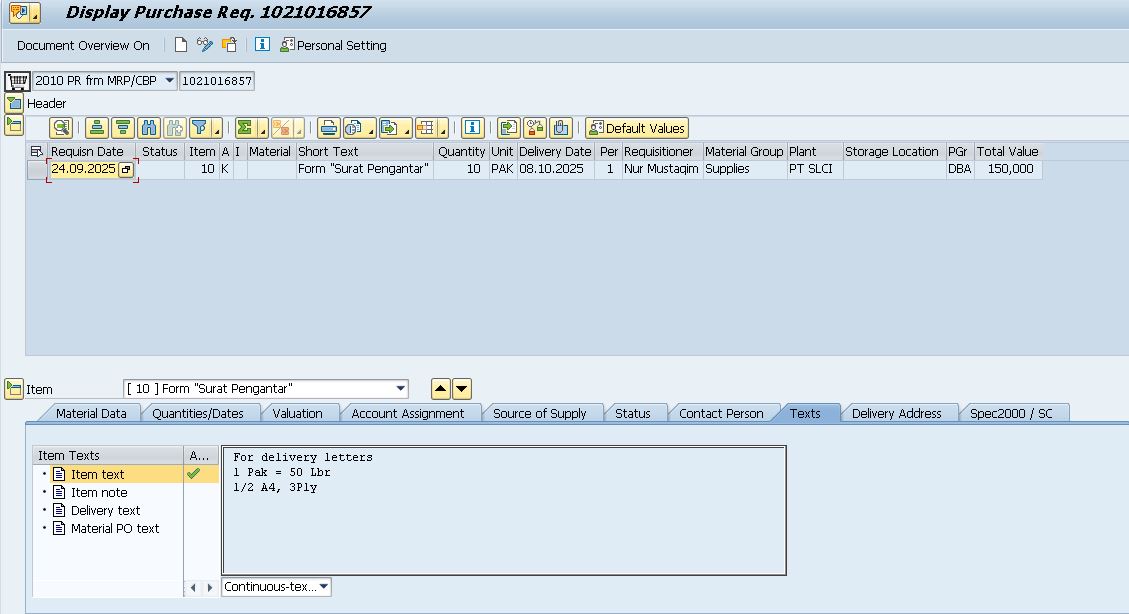
Task: Open the Delivery Address tab
Action: [x=896, y=413]
